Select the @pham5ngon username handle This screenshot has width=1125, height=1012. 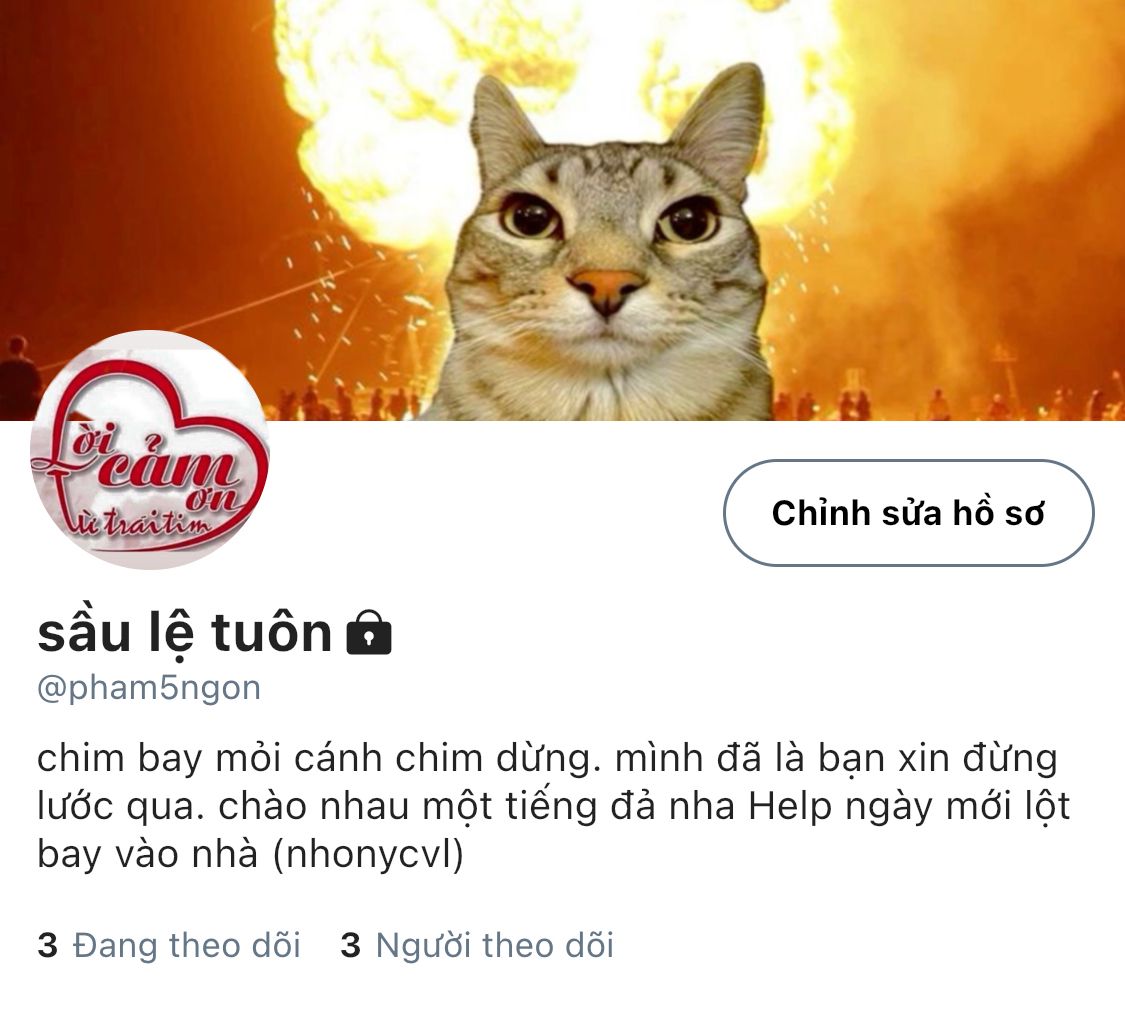click(x=149, y=688)
